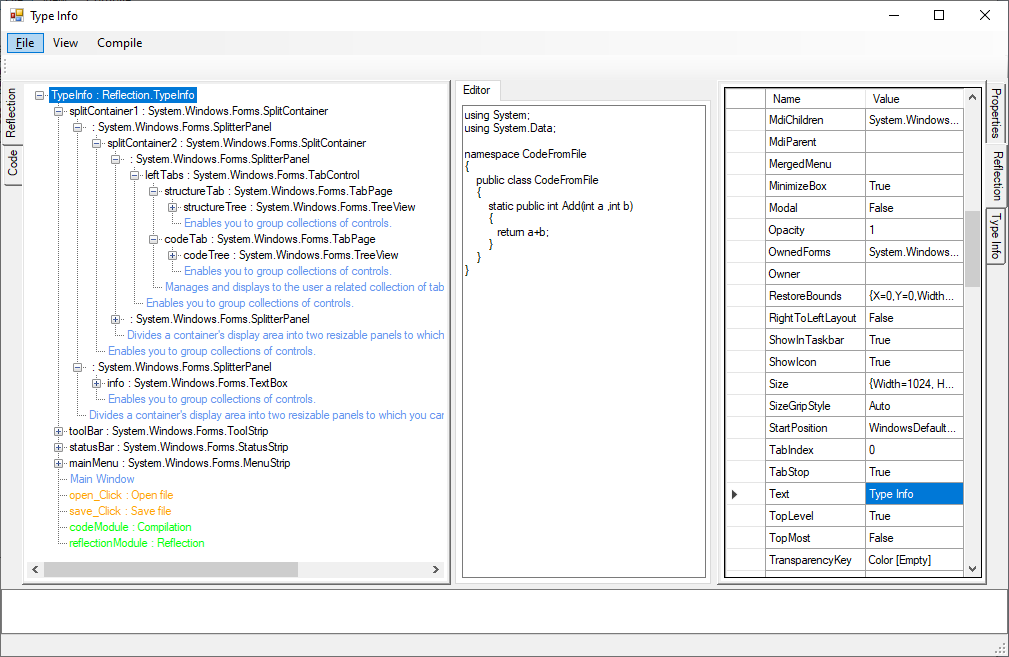This screenshot has height=657, width=1009.
Task: Select 'codeModule : Compilation' entry
Action: pyautogui.click(x=131, y=528)
